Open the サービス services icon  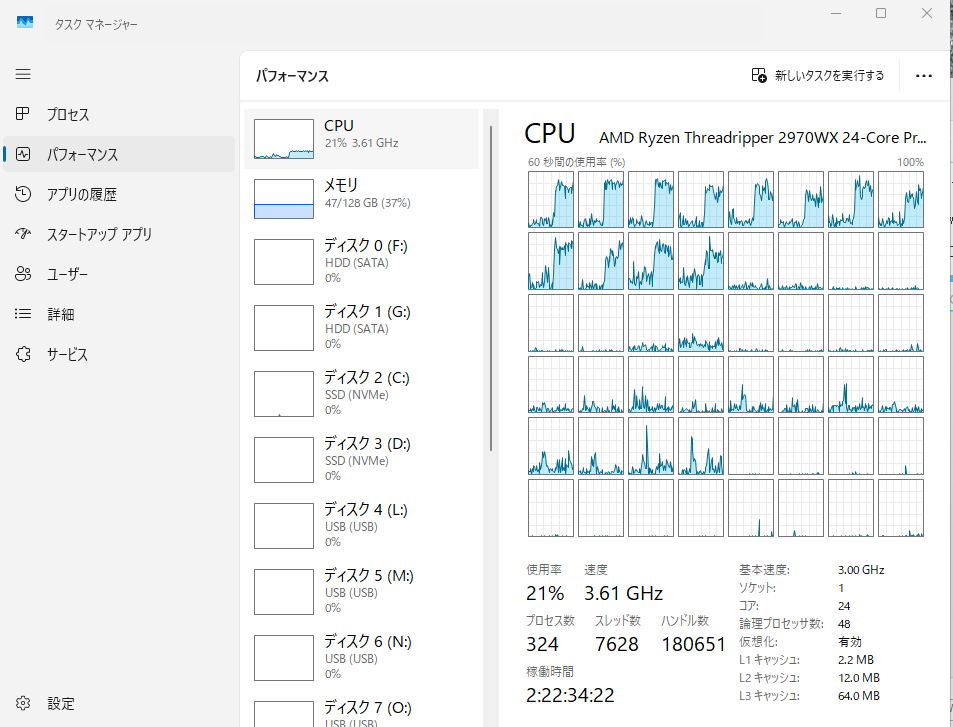[23, 354]
